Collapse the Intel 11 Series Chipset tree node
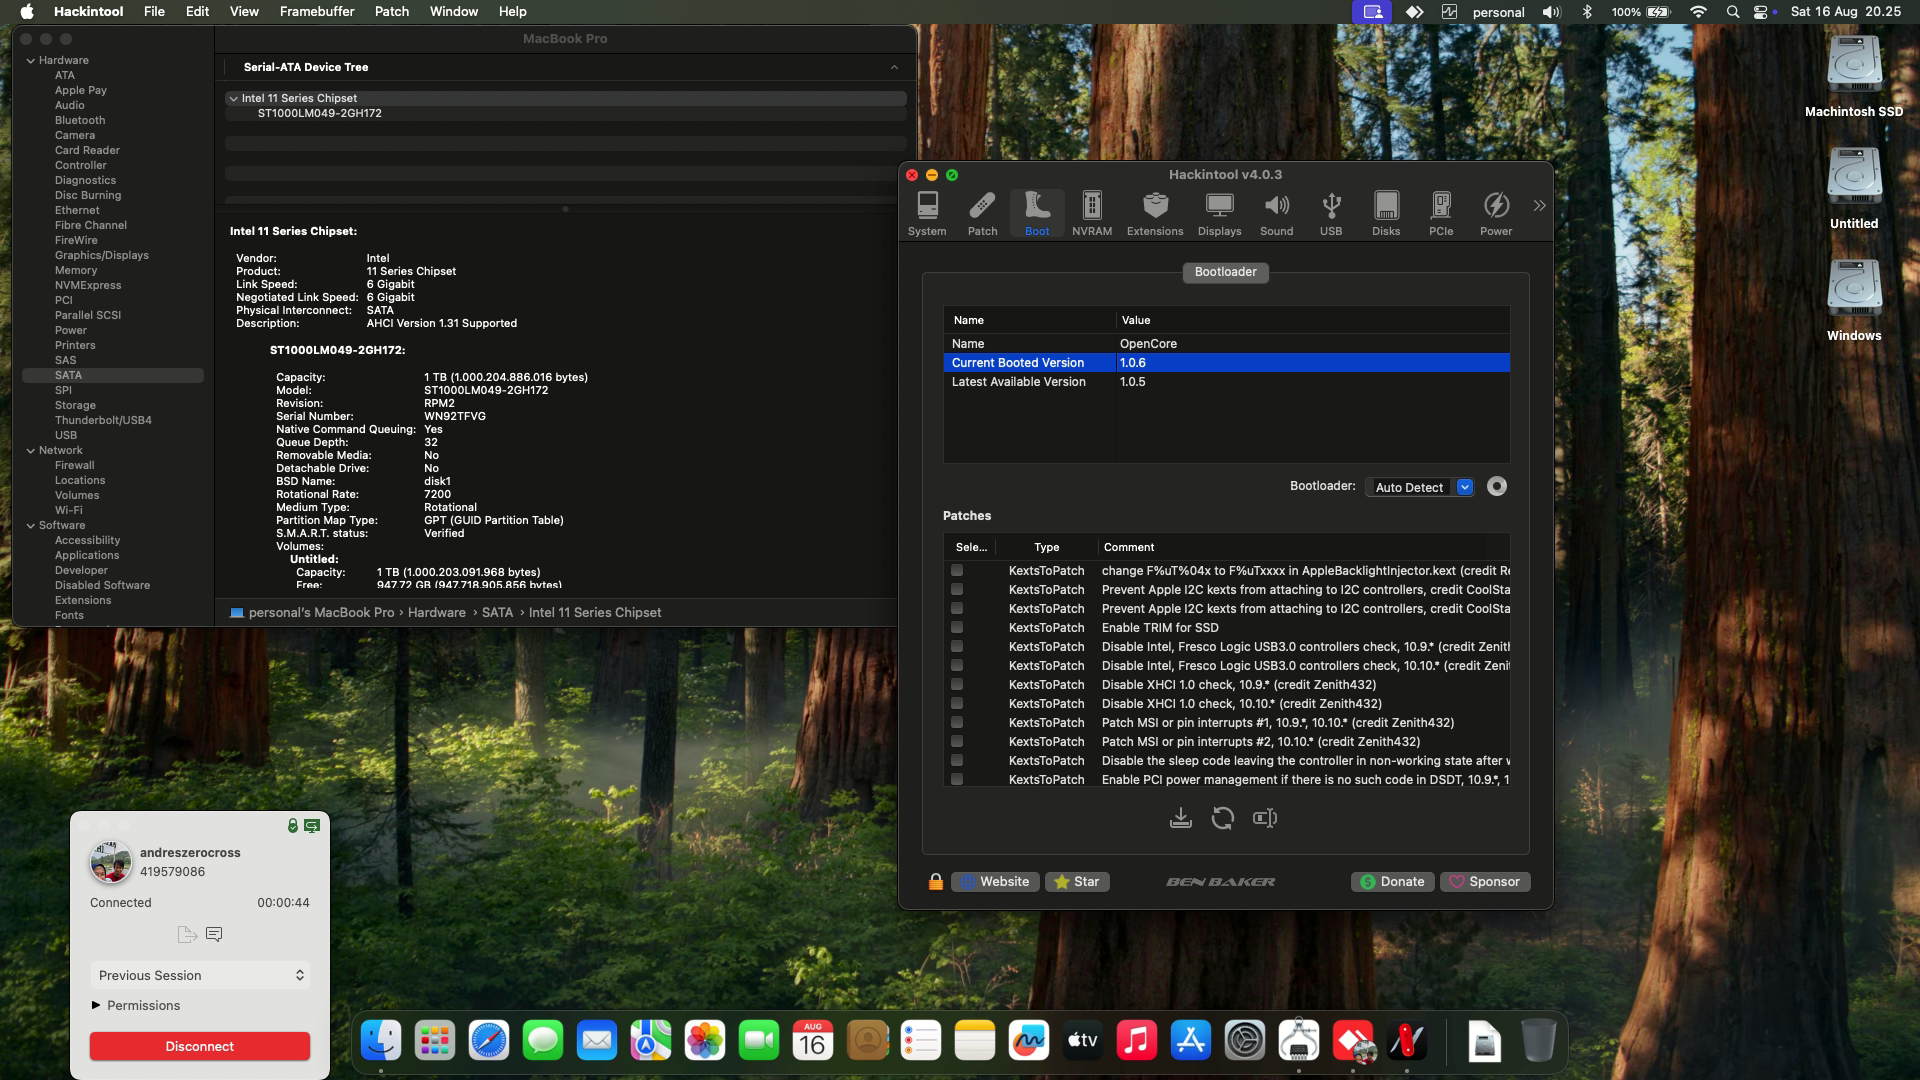Image resolution: width=1920 pixels, height=1080 pixels. (x=233, y=98)
